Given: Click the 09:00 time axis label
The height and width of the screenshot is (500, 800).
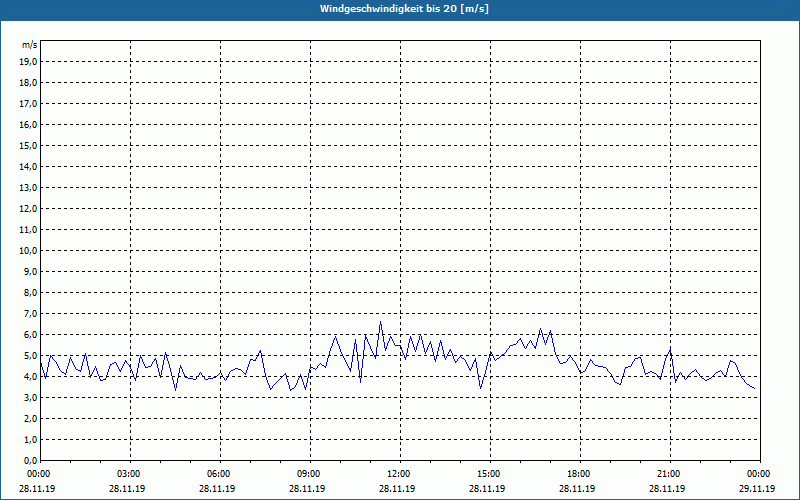Looking at the screenshot, I should coord(310,474).
